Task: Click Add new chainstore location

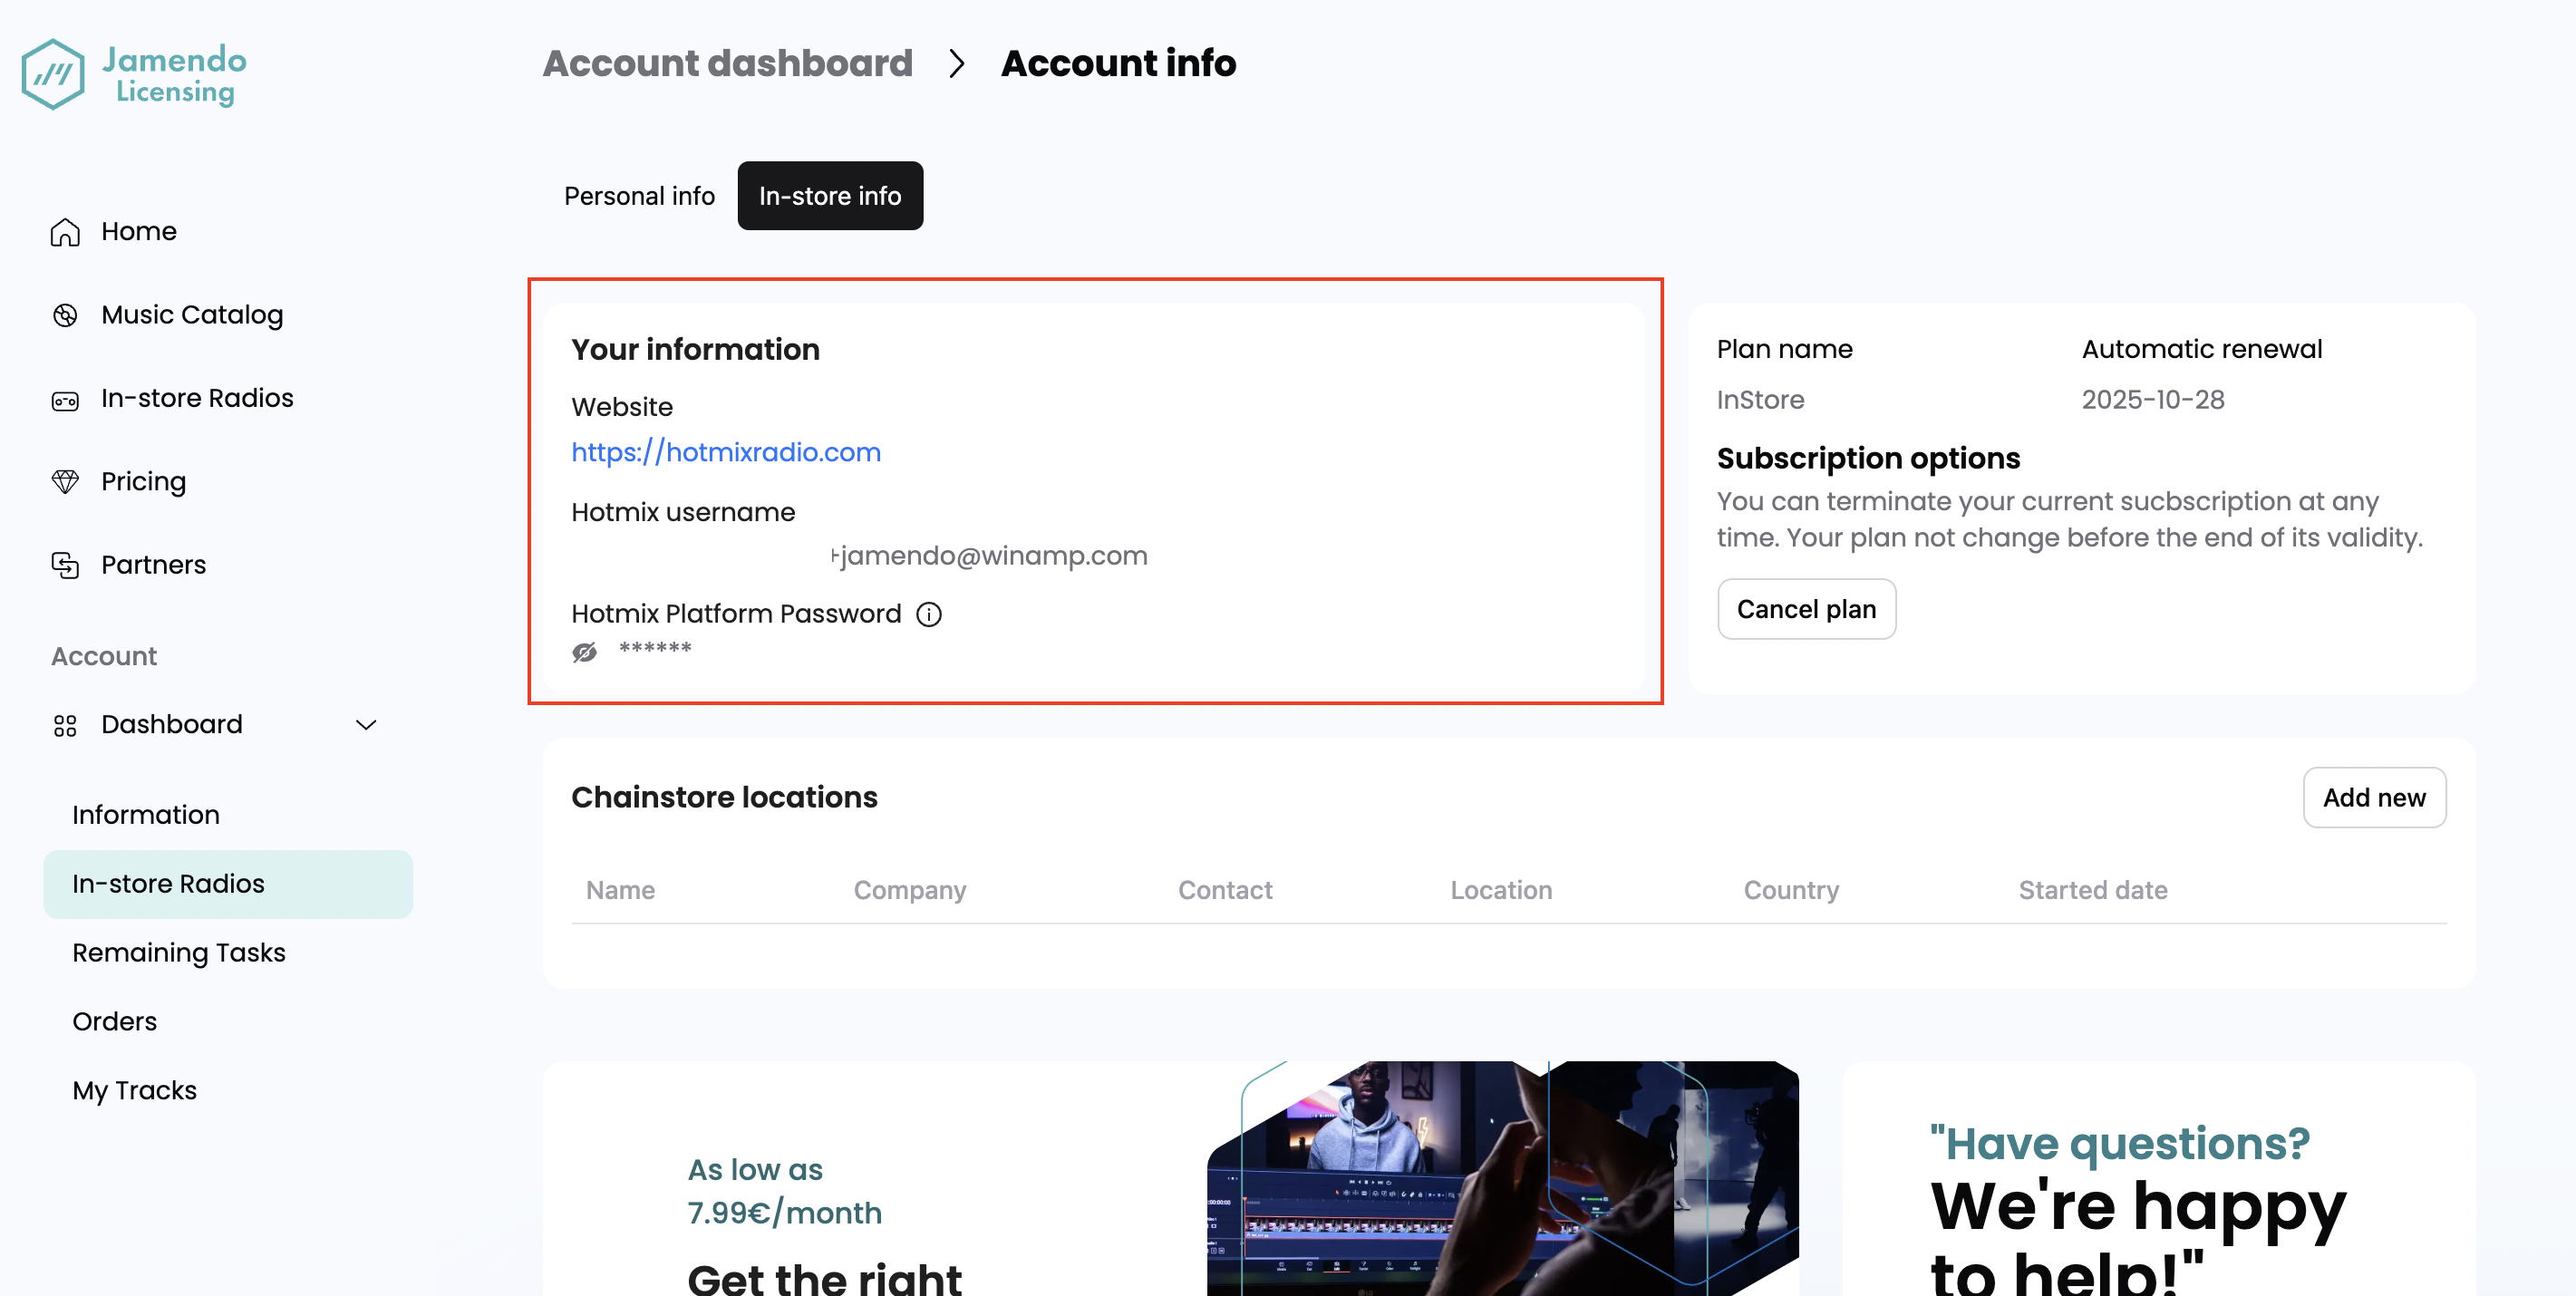Action: pyautogui.click(x=2374, y=798)
